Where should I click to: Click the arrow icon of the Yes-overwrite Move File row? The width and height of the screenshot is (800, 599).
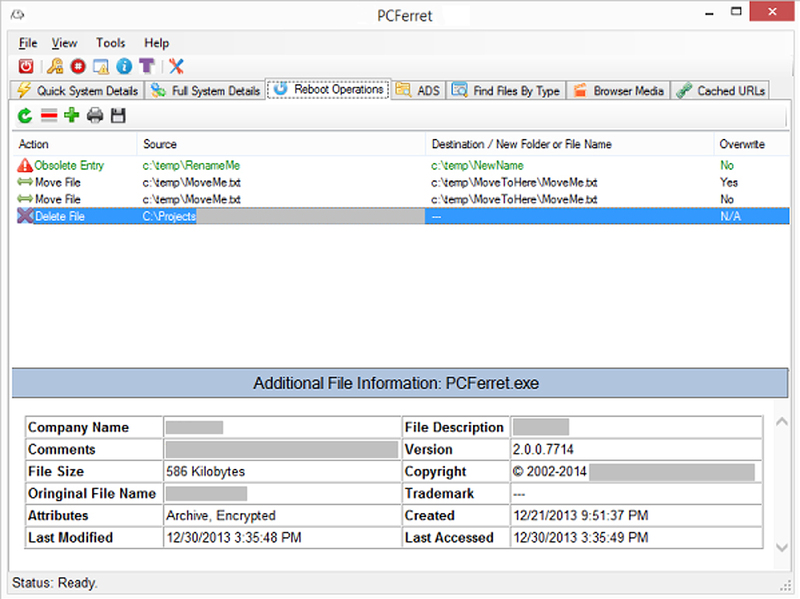click(x=25, y=182)
